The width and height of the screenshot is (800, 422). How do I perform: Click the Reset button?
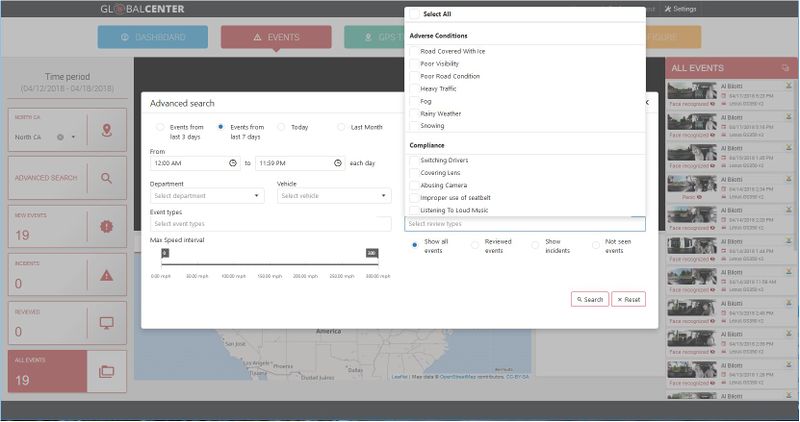[x=629, y=299]
